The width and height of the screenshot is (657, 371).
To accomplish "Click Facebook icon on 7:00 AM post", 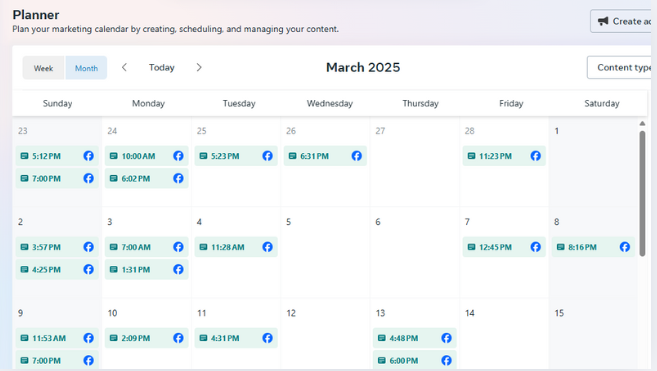I will coord(178,247).
